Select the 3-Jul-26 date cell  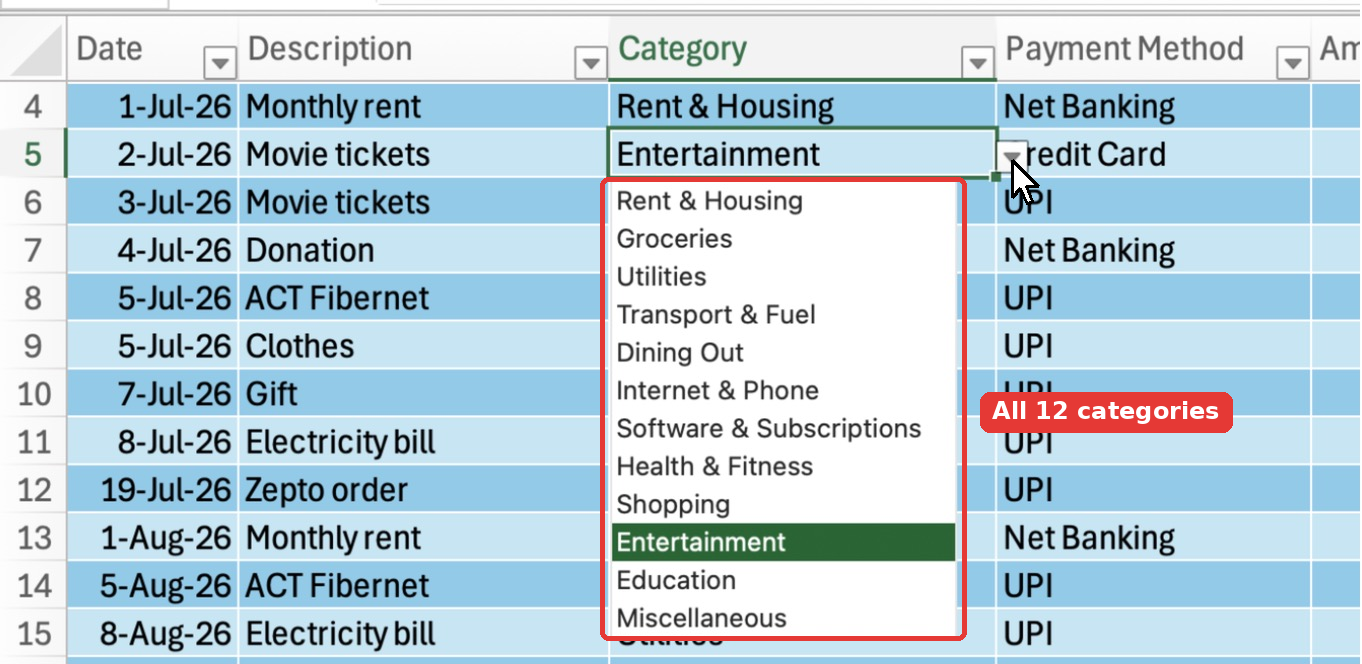coord(152,202)
